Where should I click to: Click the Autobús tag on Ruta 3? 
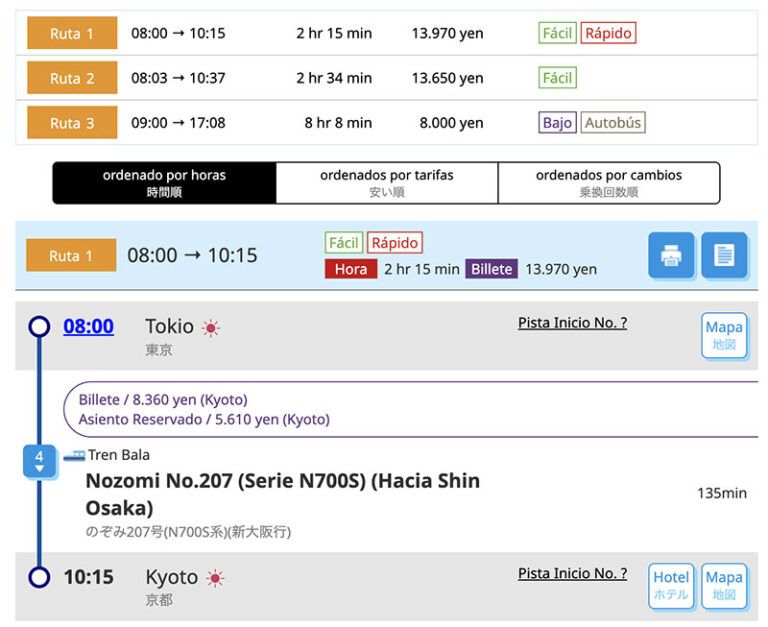coord(613,123)
